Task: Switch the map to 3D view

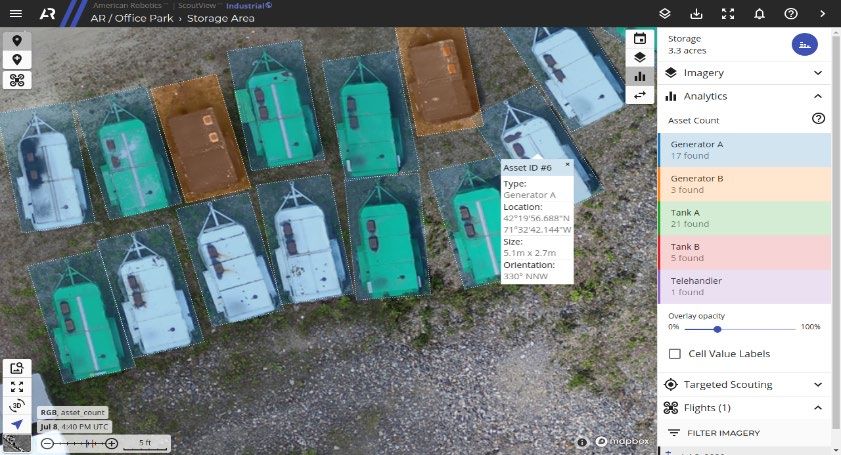Action: 17,405
